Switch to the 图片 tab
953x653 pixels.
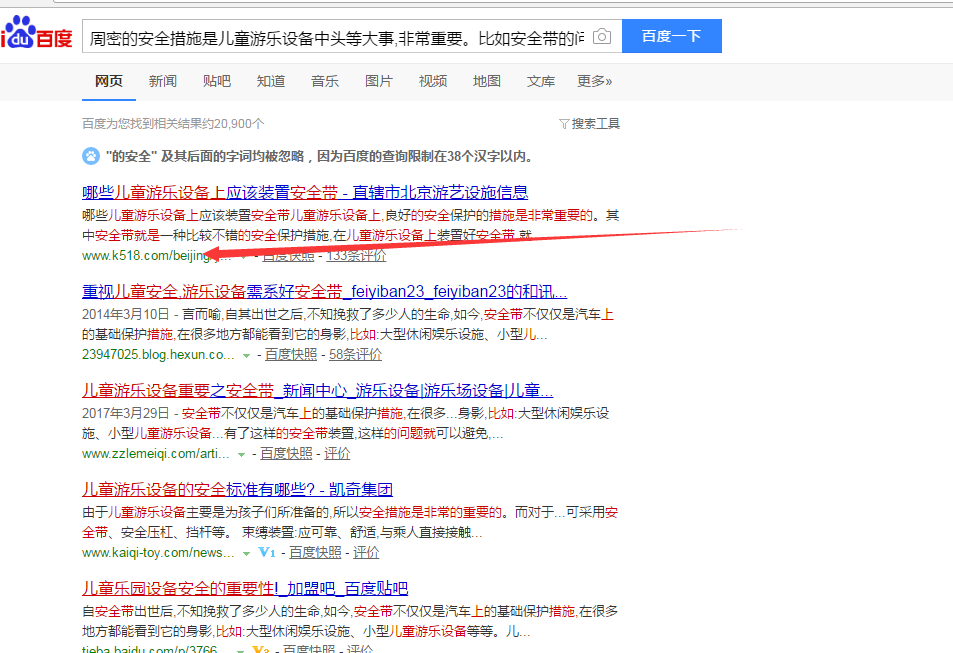(379, 81)
